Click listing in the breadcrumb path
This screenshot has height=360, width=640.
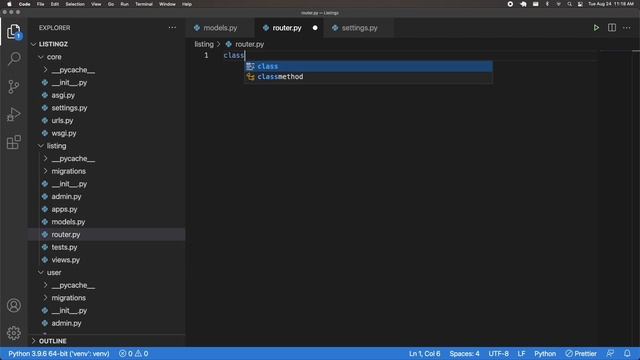204,44
